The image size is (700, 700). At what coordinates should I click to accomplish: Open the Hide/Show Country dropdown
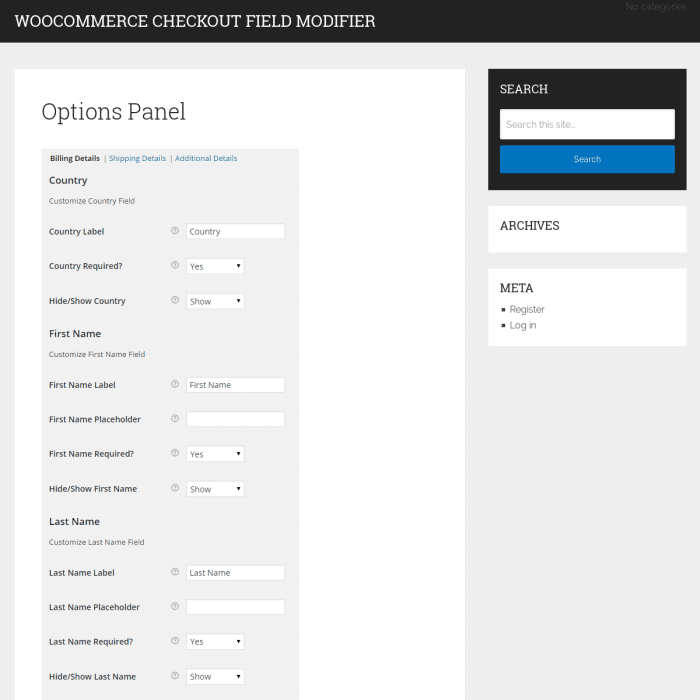coord(215,301)
